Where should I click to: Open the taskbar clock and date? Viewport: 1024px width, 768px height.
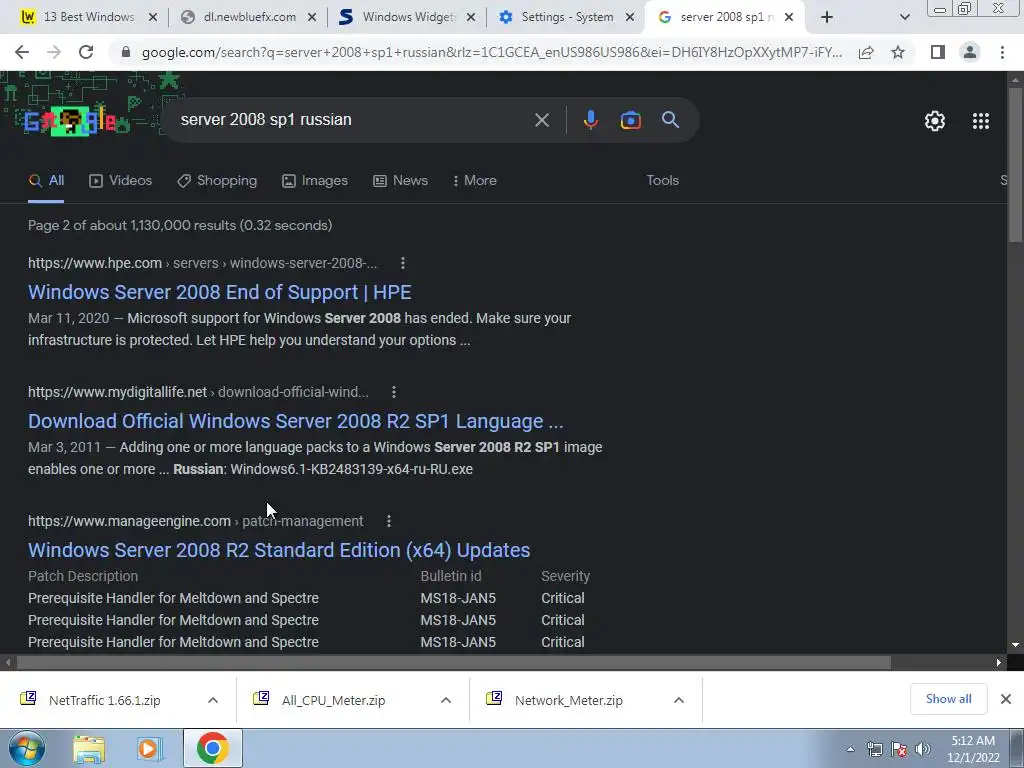(973, 749)
